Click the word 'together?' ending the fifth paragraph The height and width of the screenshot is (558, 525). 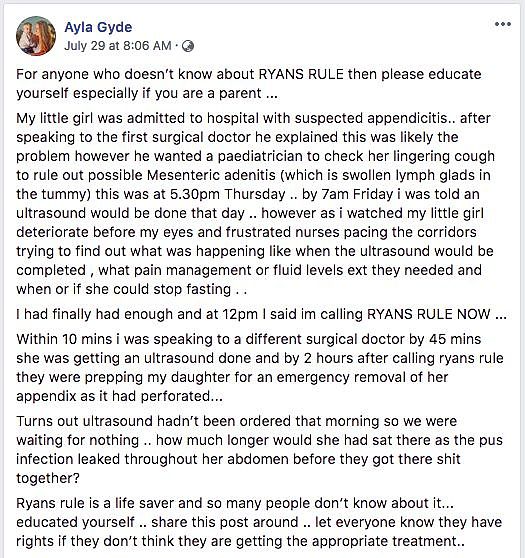[x=48, y=478]
